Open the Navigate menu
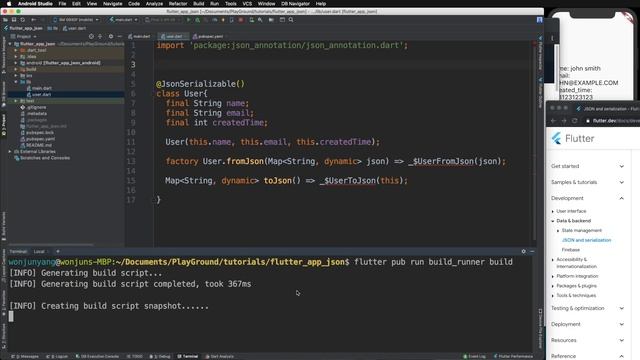 (112, 4)
